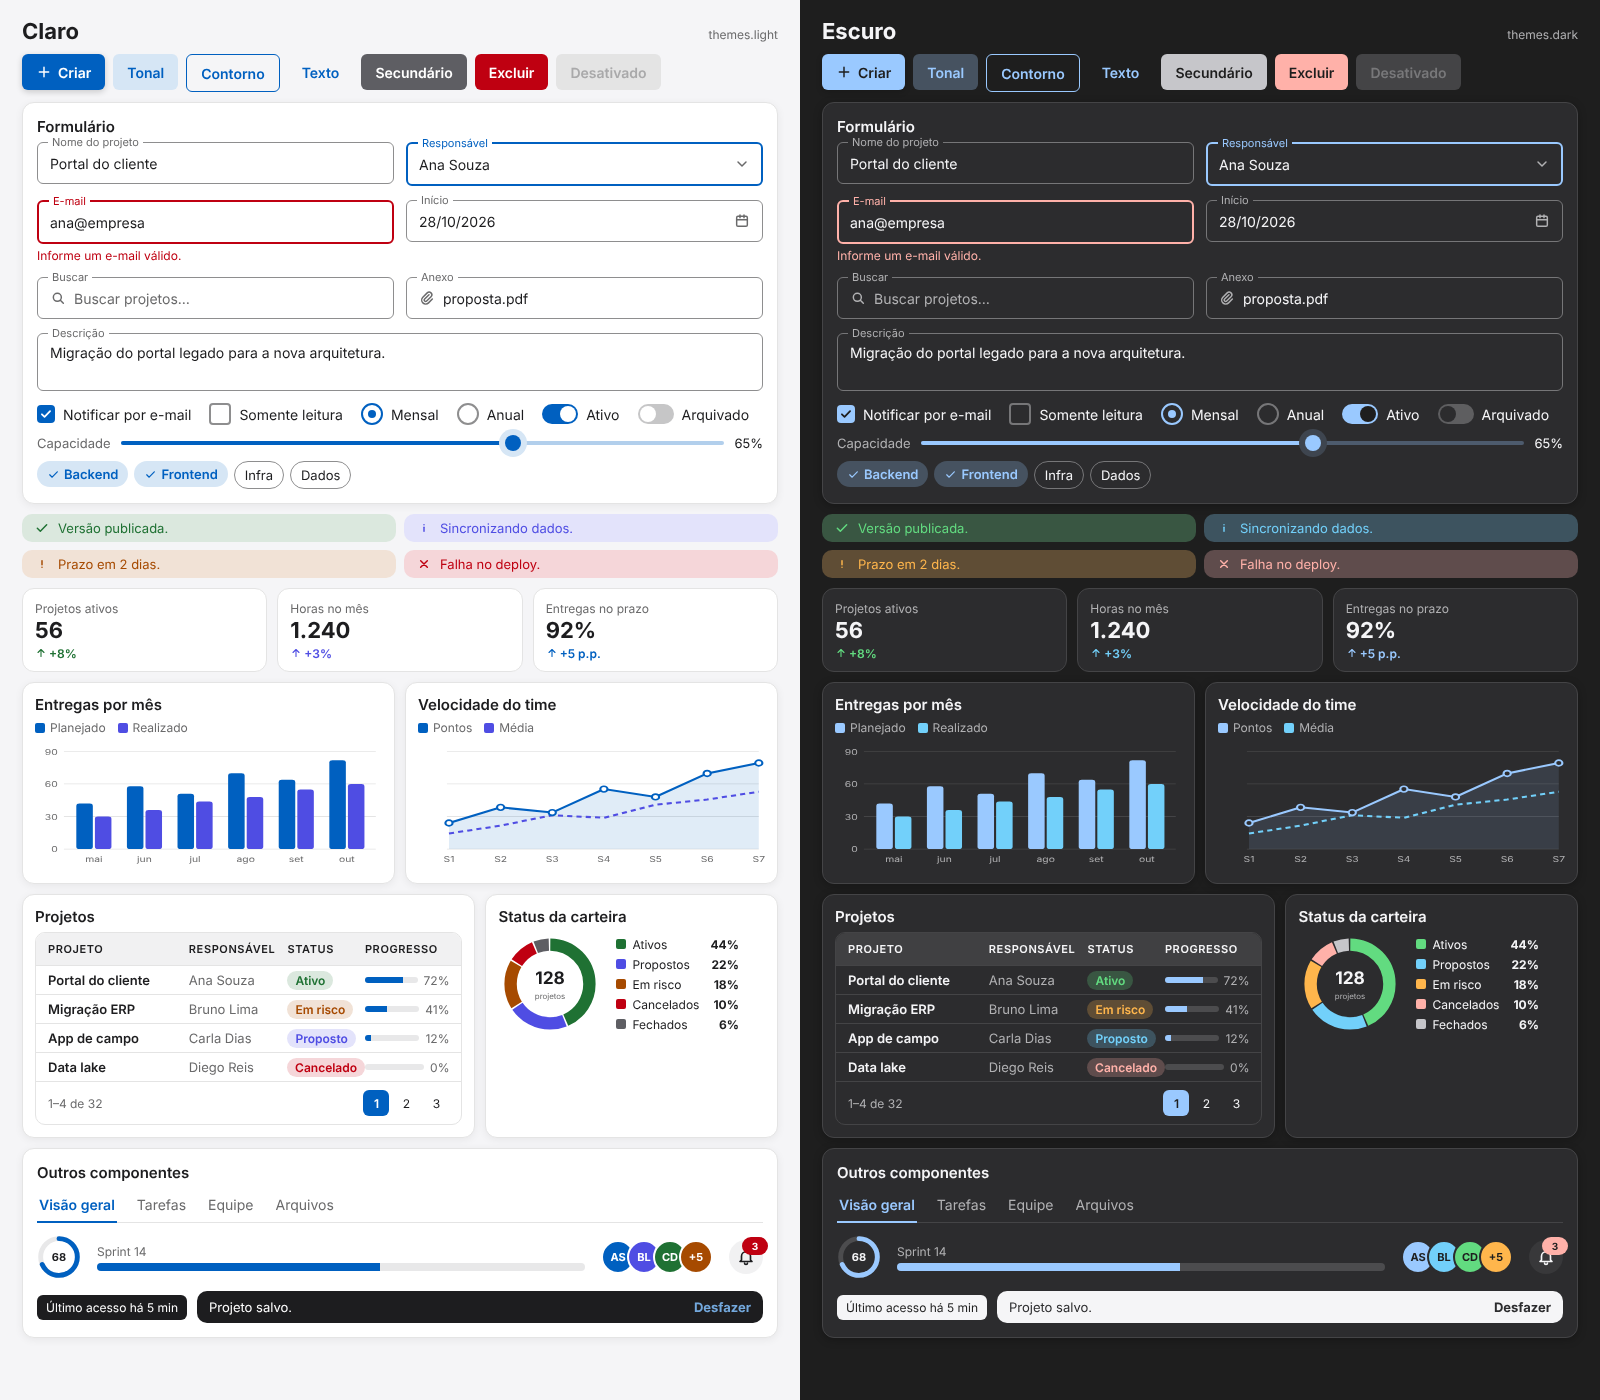Click light 'Criar' button
Image resolution: width=1600 pixels, height=1400 pixels.
(64, 72)
